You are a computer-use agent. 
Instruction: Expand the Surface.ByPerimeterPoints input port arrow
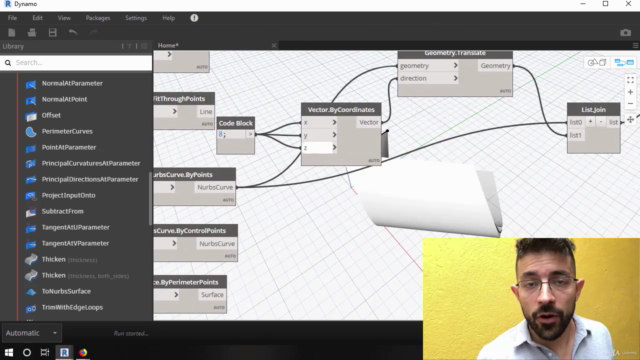pos(176,295)
